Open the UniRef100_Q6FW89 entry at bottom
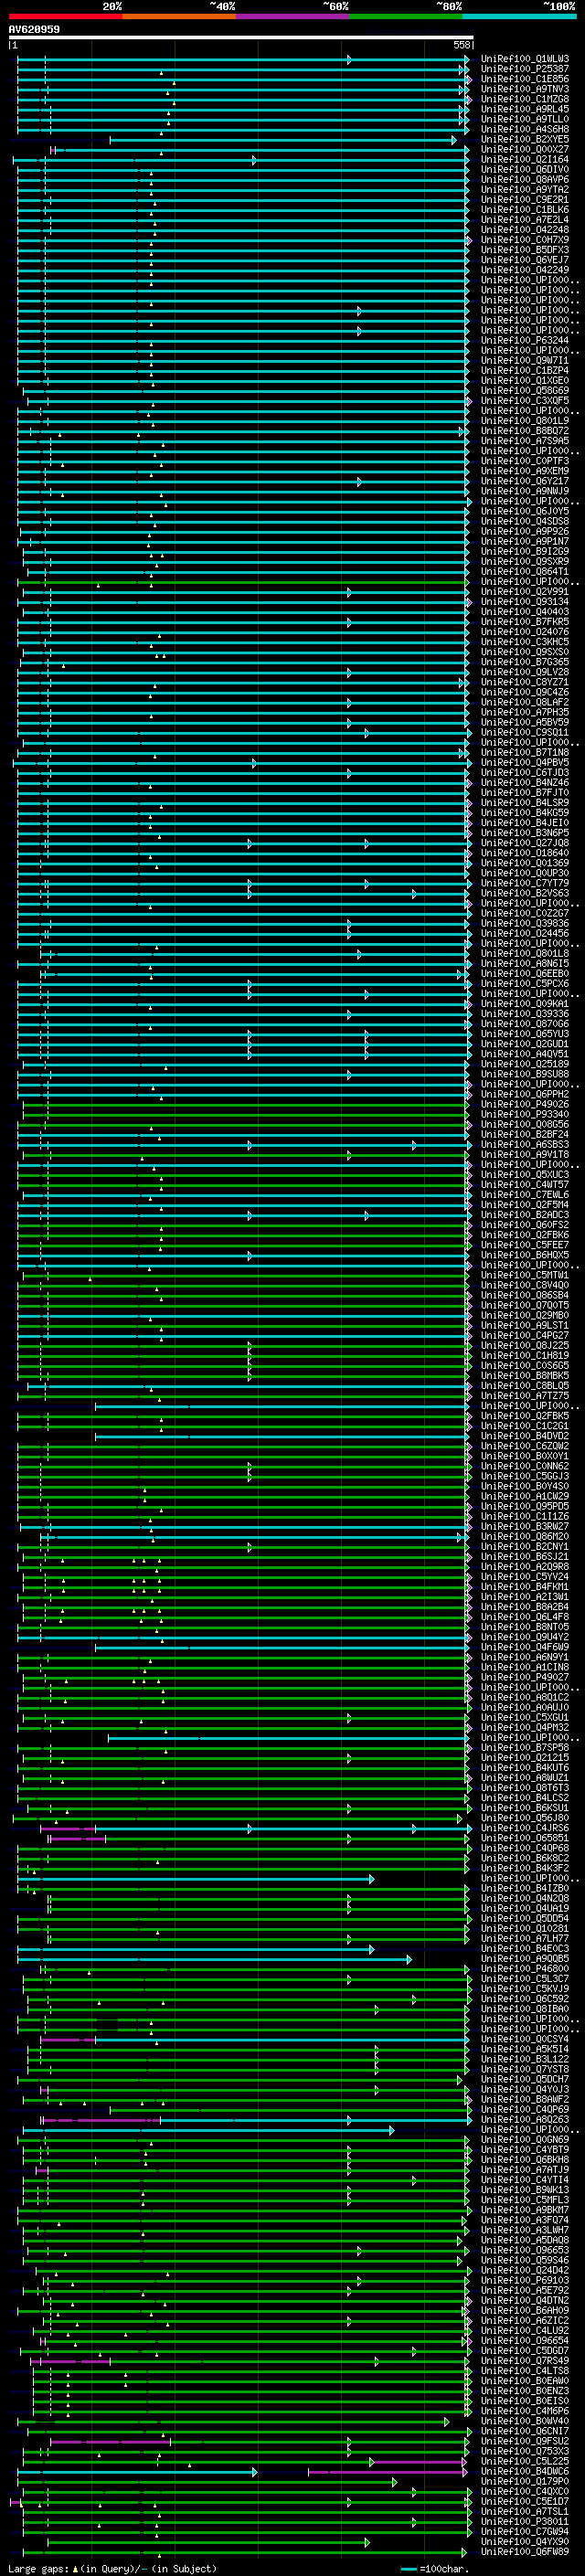The height and width of the screenshot is (2576, 585). click(x=524, y=2551)
